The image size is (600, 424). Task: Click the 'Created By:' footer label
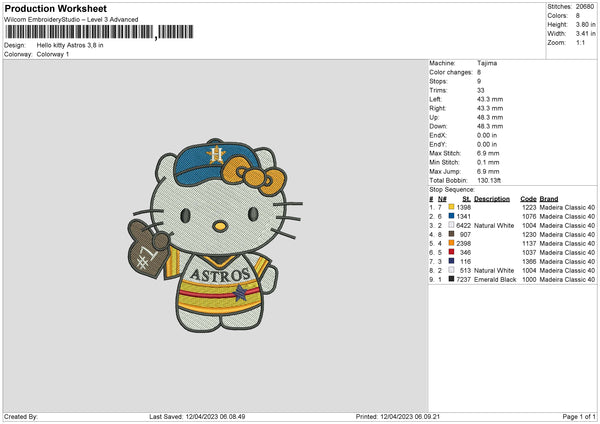pyautogui.click(x=21, y=416)
